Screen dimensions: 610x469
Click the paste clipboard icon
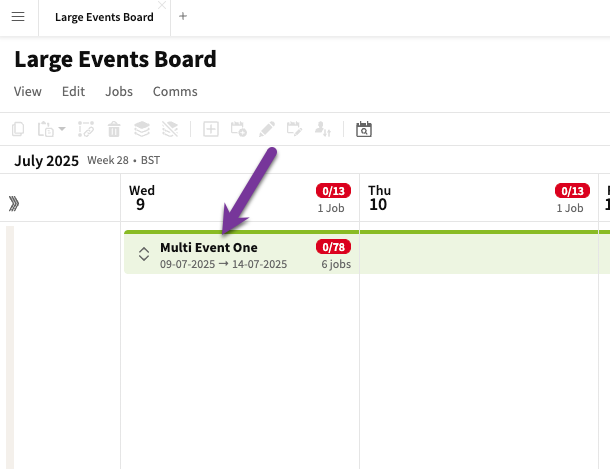point(46,129)
